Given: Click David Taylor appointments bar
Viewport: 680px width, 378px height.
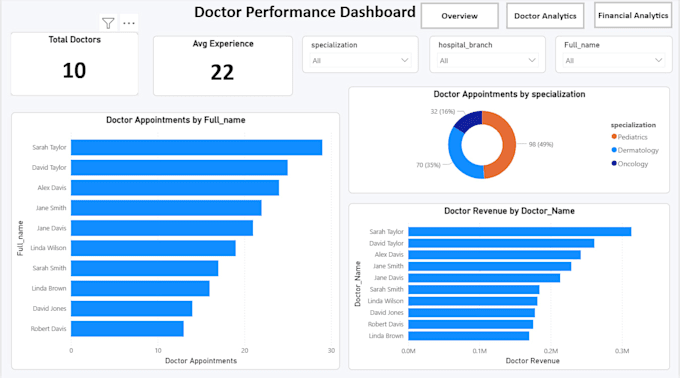Looking at the screenshot, I should click(179, 167).
